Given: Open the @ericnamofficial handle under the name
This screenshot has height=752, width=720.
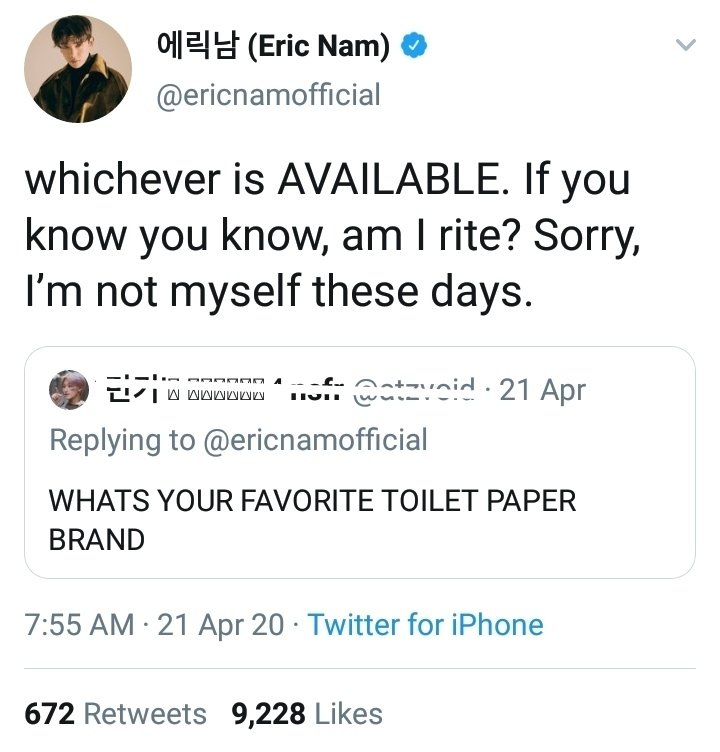Looking at the screenshot, I should [x=269, y=95].
